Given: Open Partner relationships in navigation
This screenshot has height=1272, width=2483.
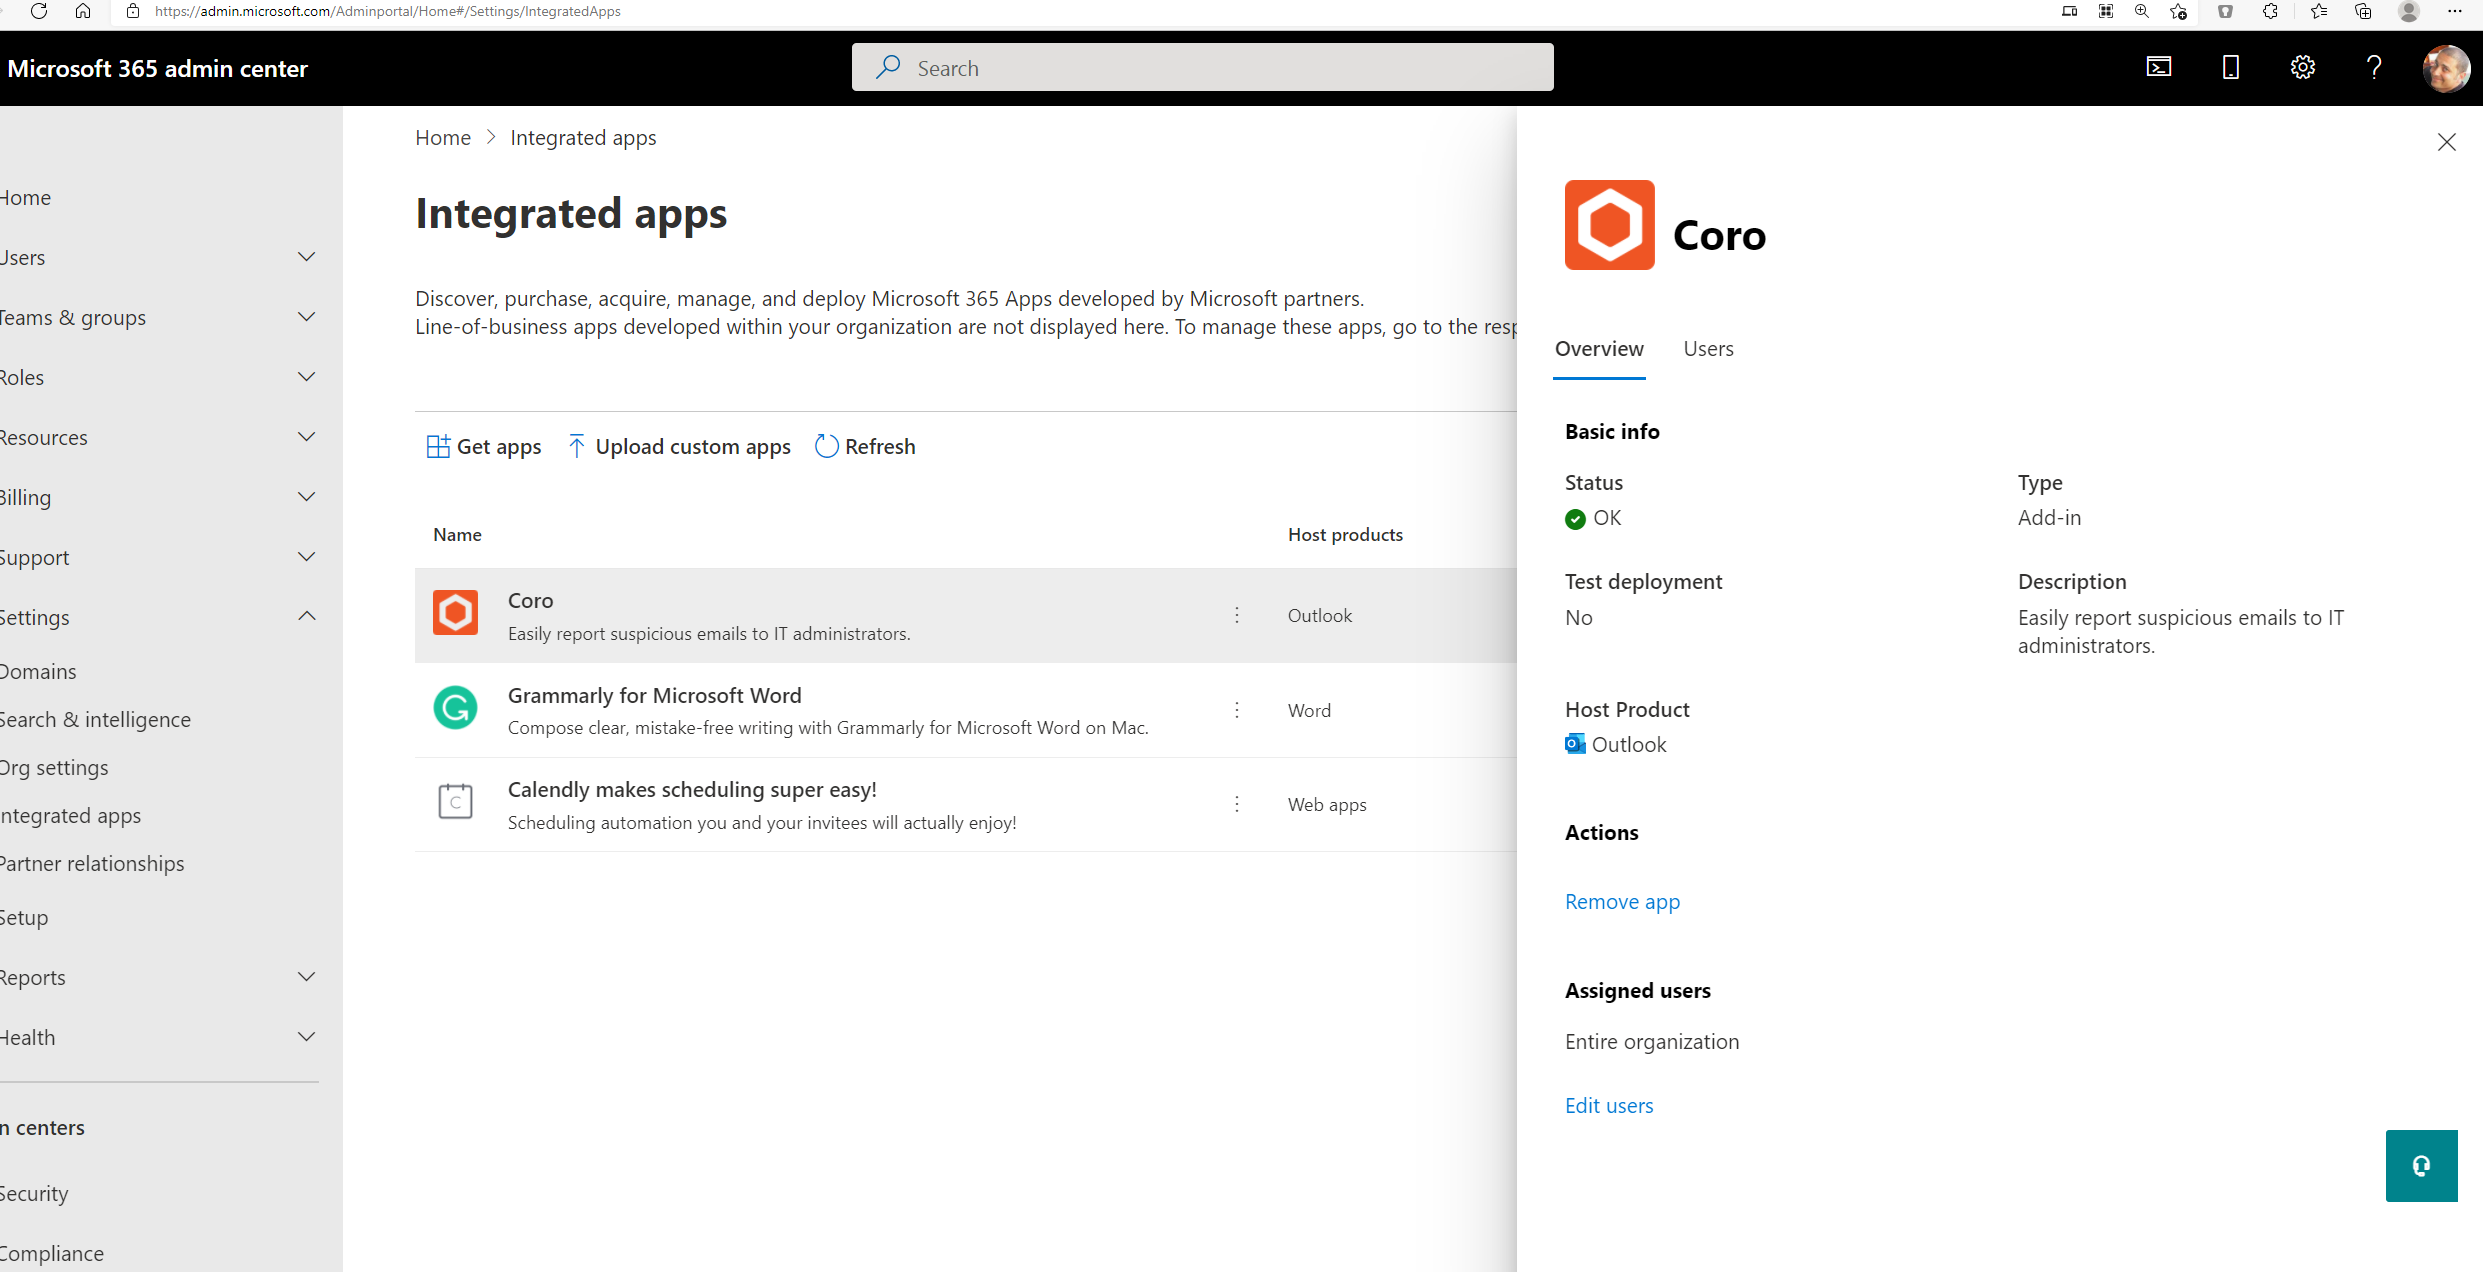Looking at the screenshot, I should [92, 864].
